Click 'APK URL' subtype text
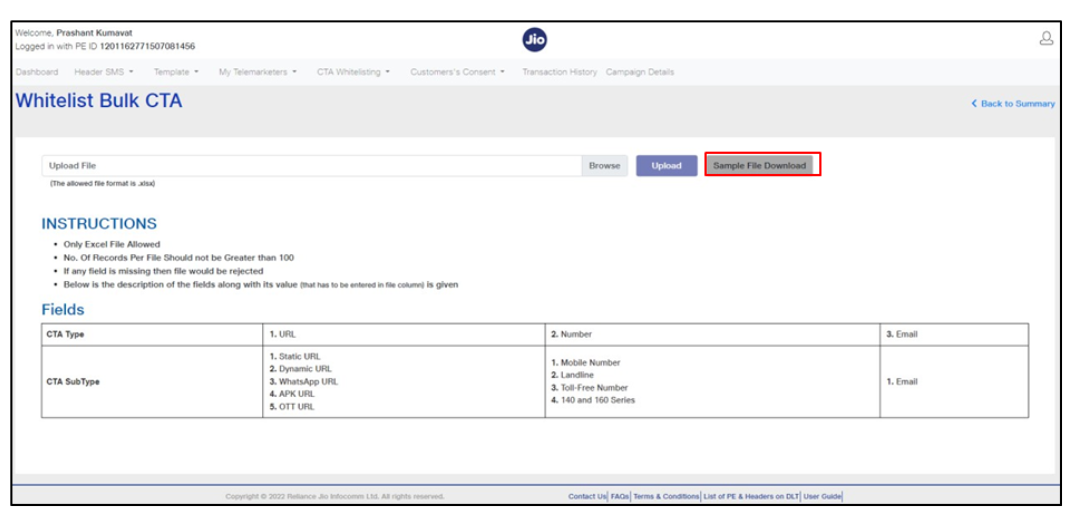This screenshot has width=1074, height=511. [297, 394]
